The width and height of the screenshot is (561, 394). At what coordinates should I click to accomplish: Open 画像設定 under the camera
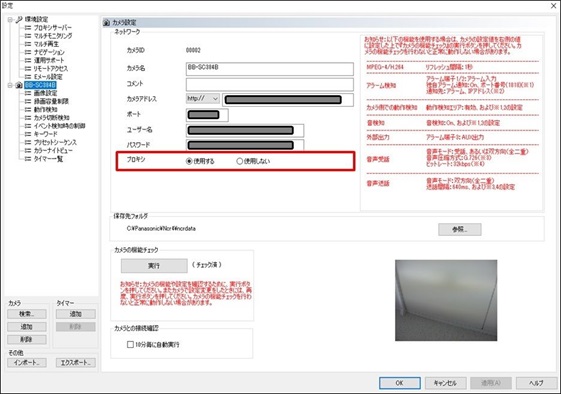click(45, 93)
